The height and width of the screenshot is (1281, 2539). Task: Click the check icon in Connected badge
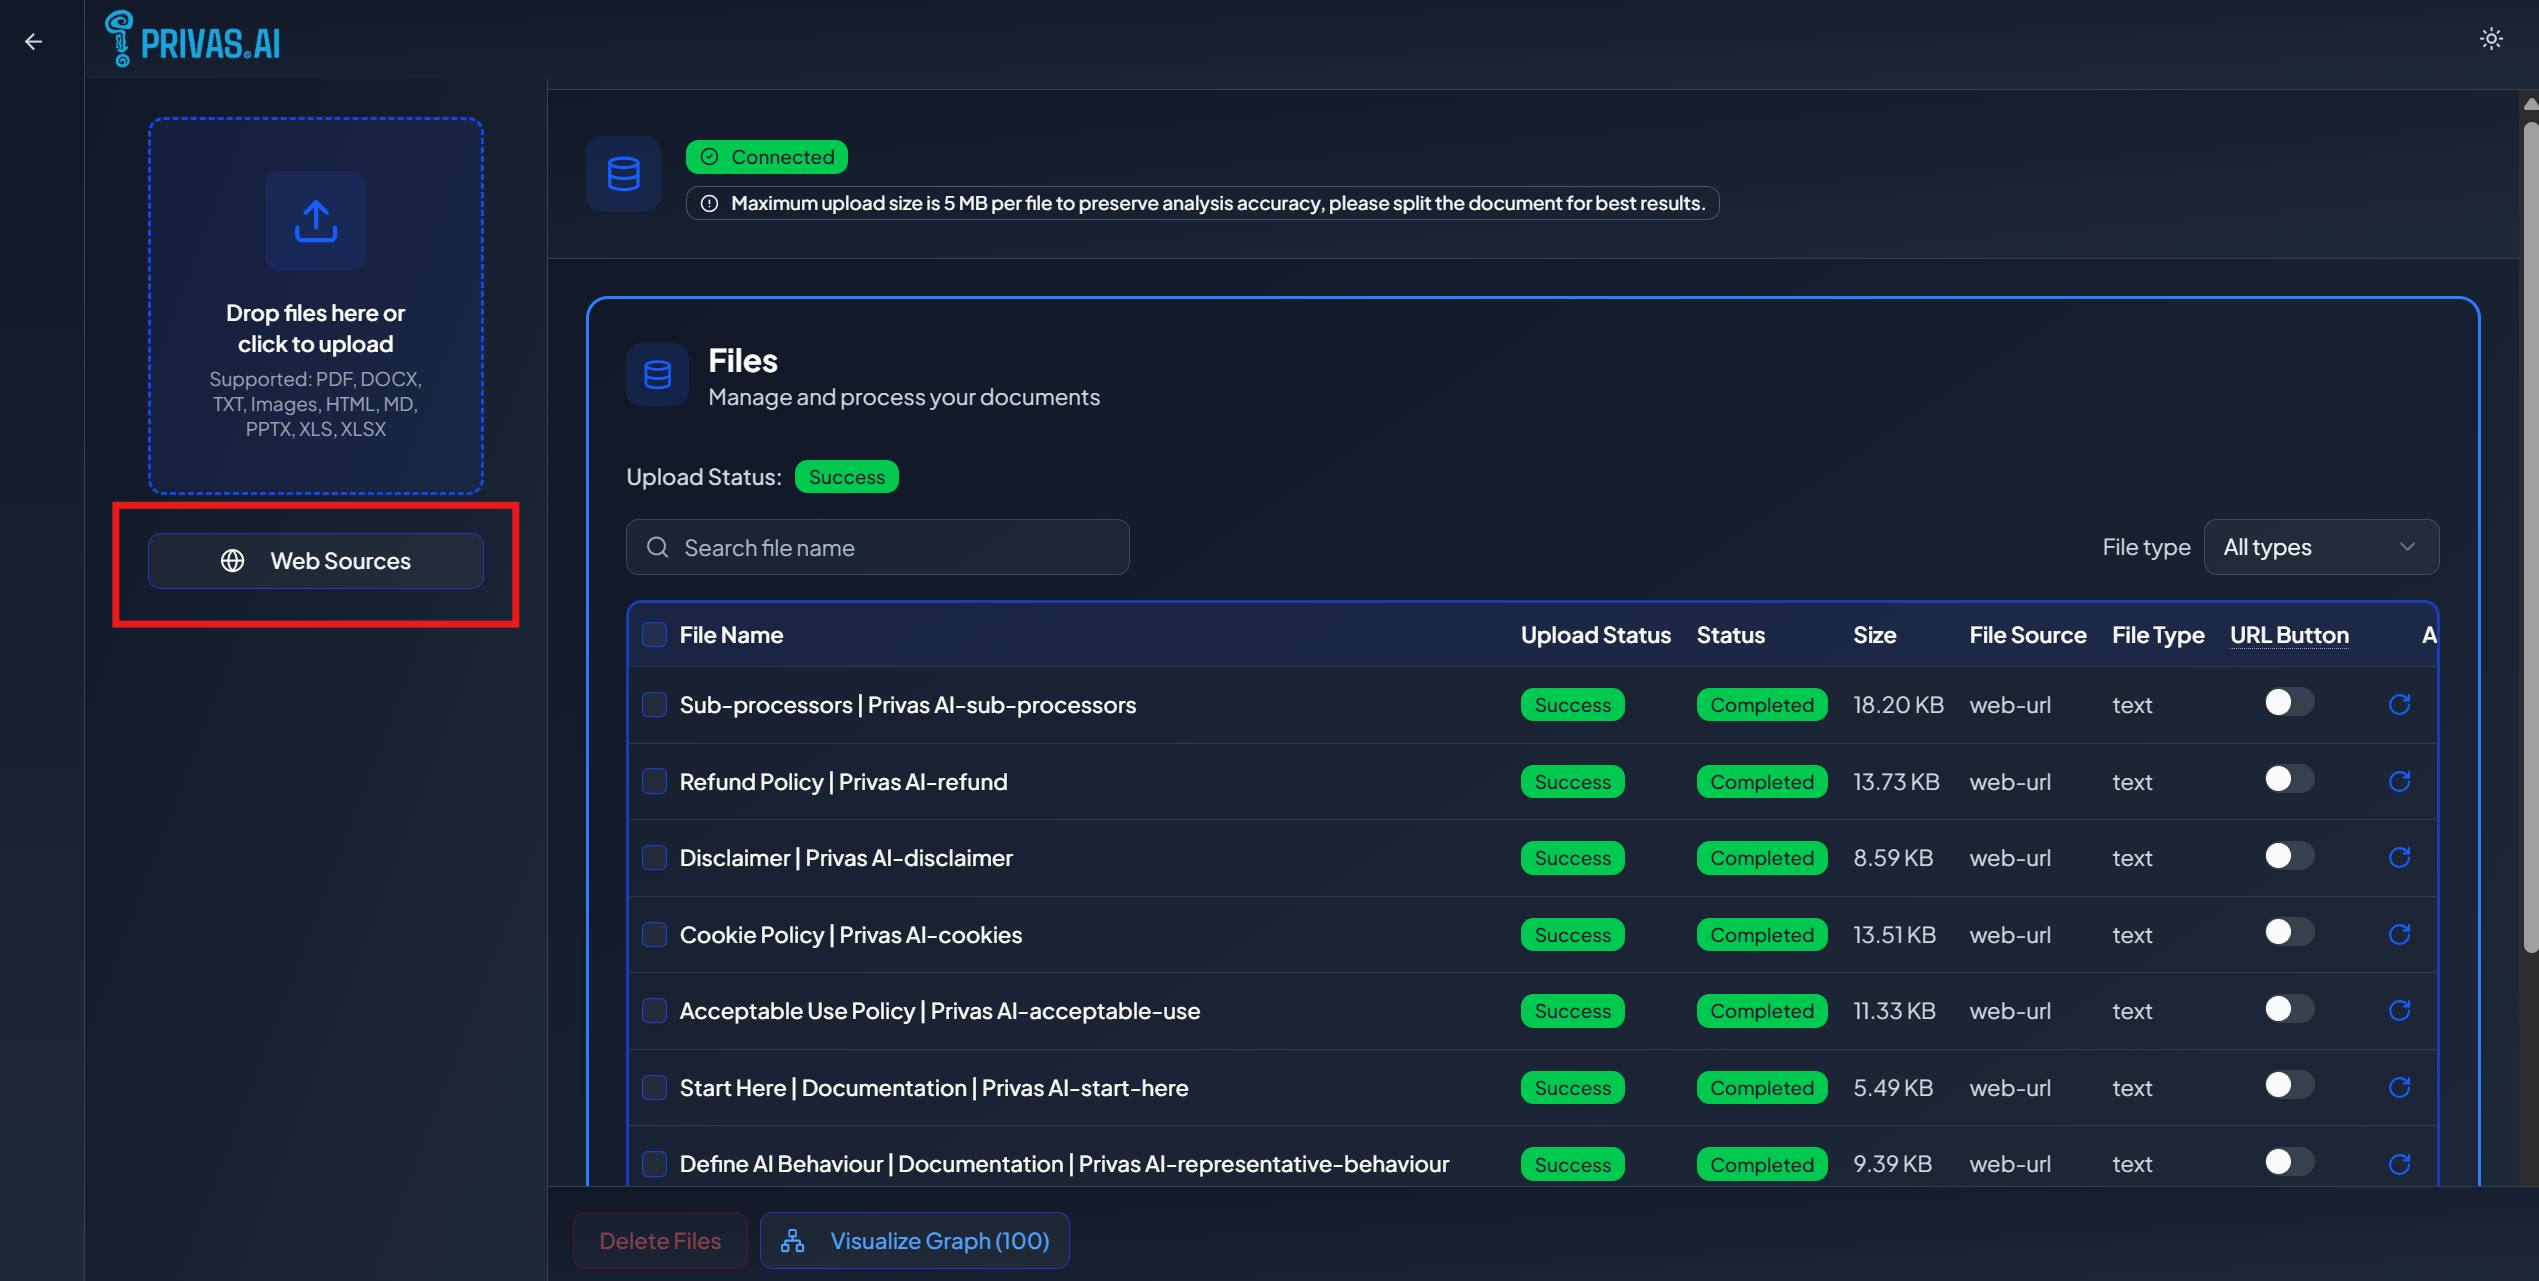tap(709, 157)
